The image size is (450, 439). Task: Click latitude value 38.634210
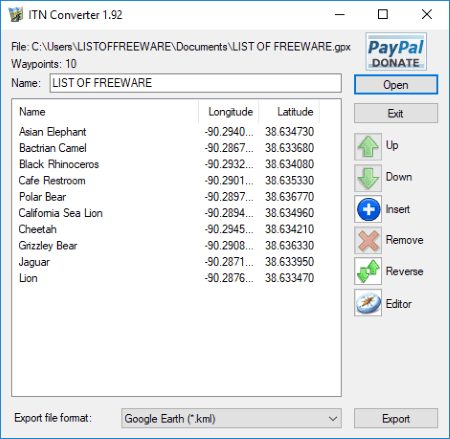289,229
